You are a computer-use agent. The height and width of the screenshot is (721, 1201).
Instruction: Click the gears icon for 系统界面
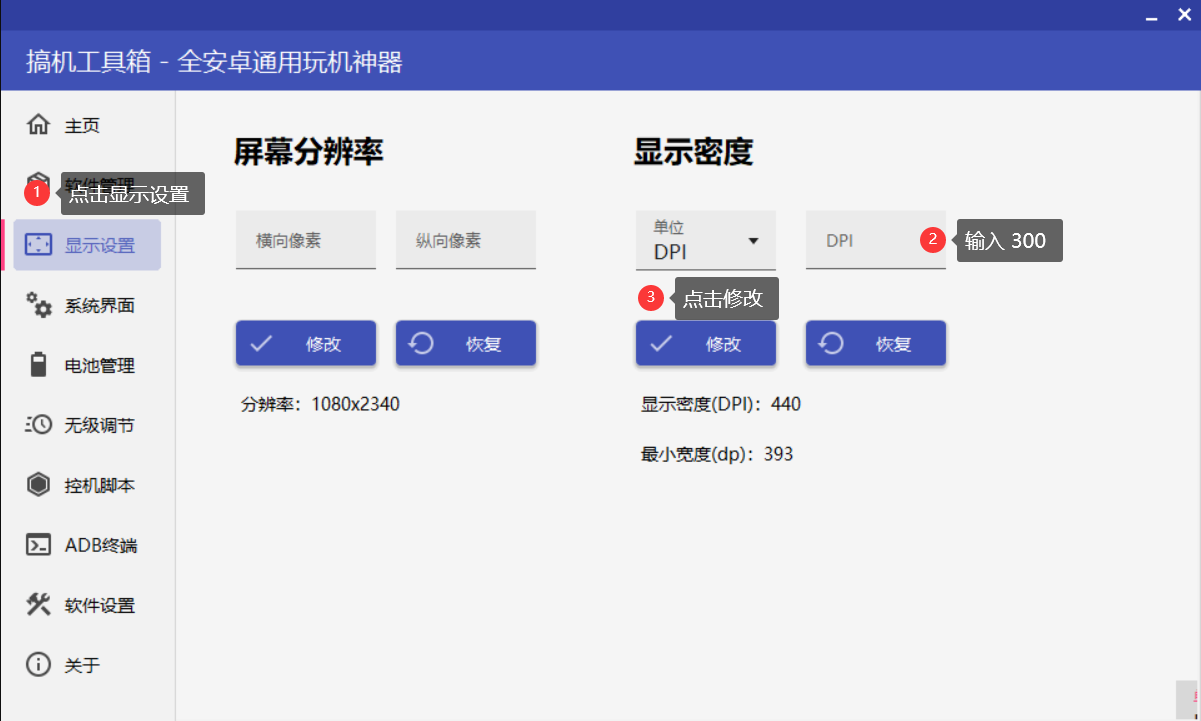(x=39, y=305)
